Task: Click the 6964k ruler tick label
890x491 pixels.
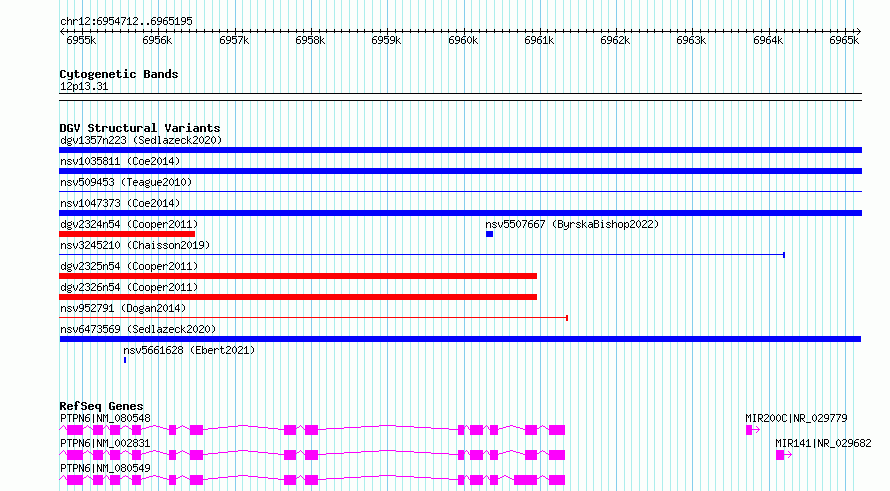Action: (x=768, y=40)
